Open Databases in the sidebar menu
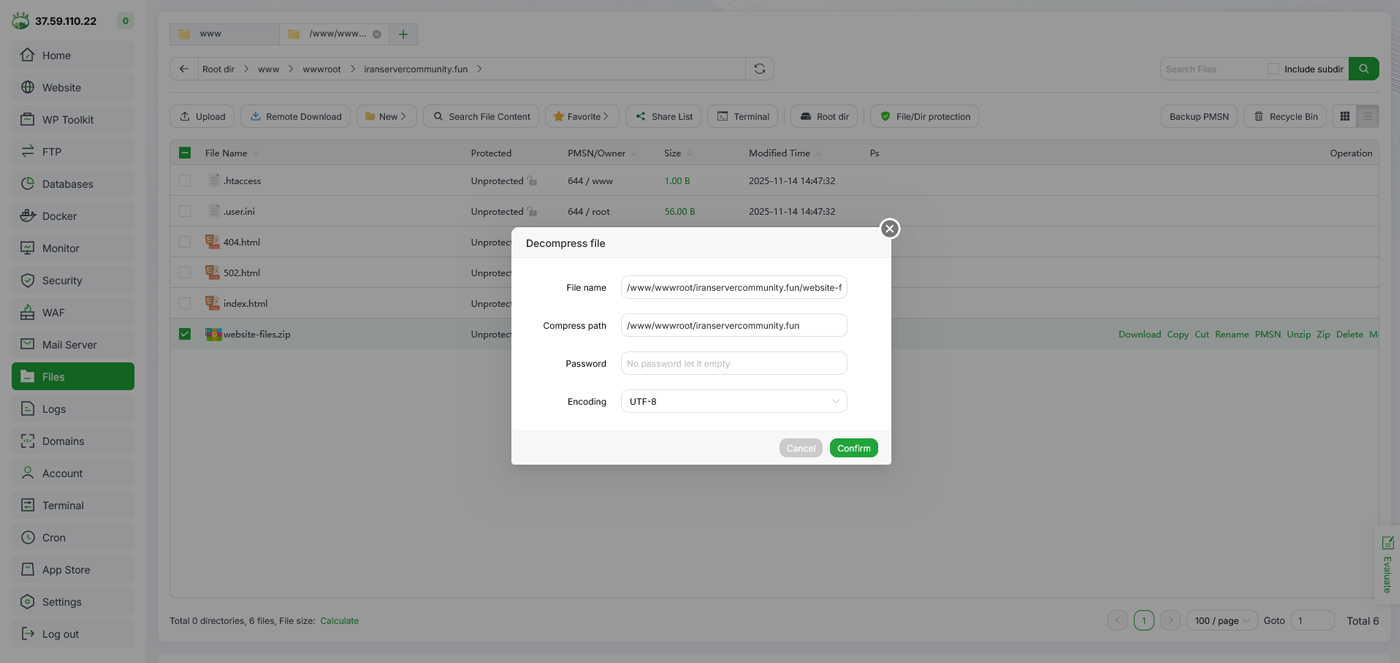Image resolution: width=1400 pixels, height=663 pixels. [x=67, y=184]
